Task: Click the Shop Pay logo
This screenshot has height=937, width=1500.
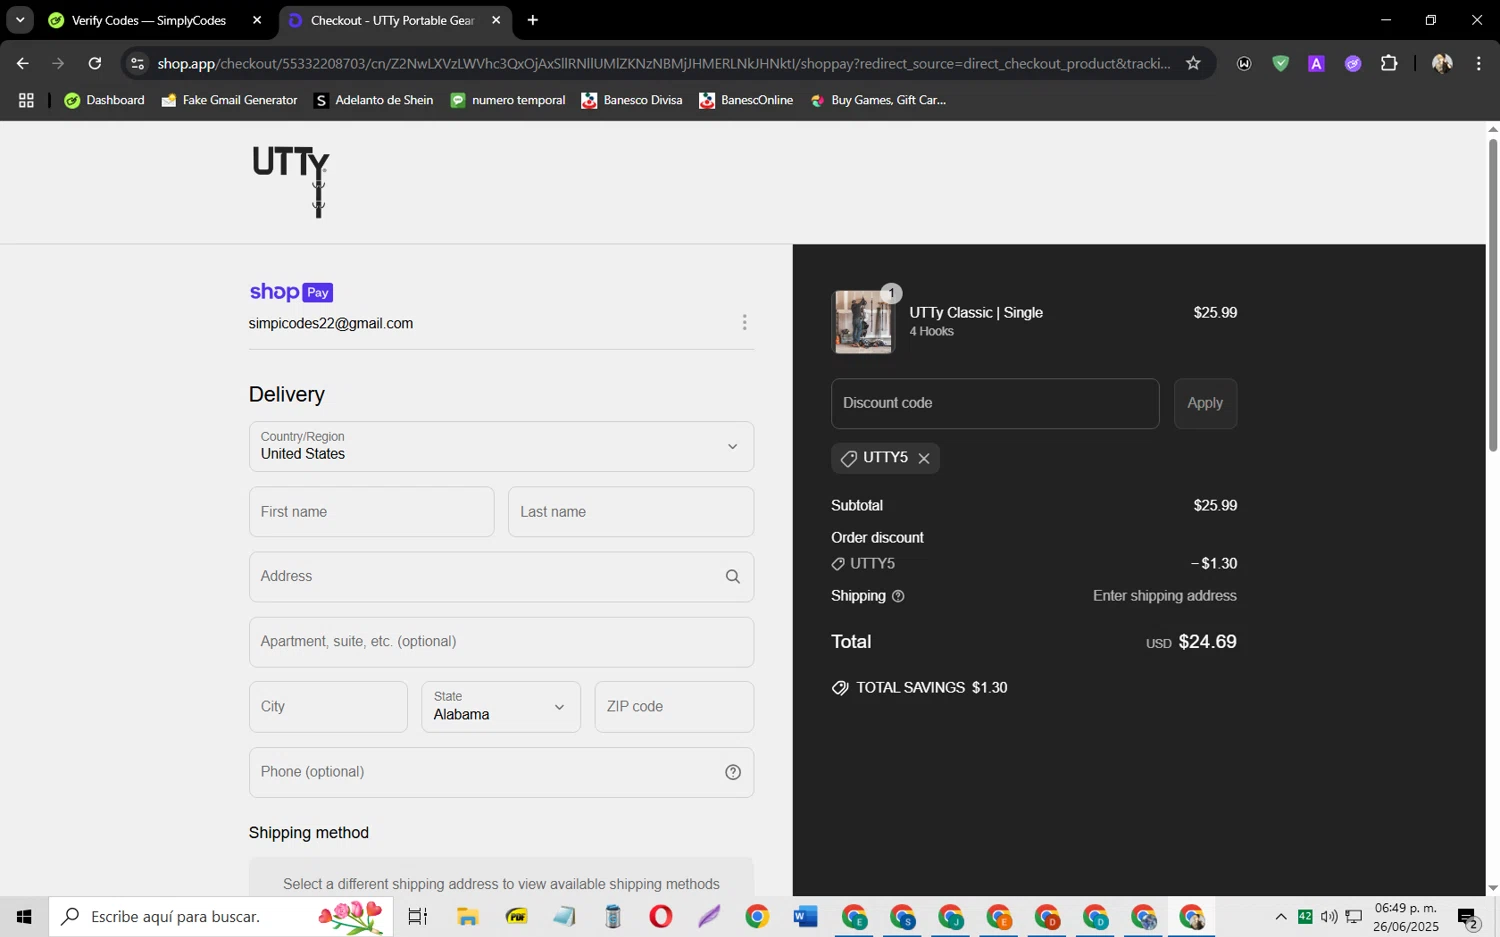Action: click(x=291, y=292)
